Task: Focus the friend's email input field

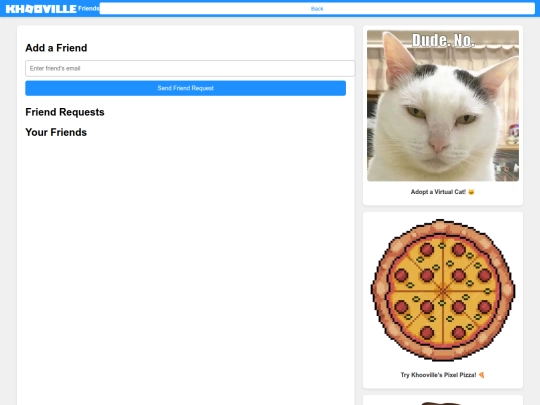Action: coord(190,68)
